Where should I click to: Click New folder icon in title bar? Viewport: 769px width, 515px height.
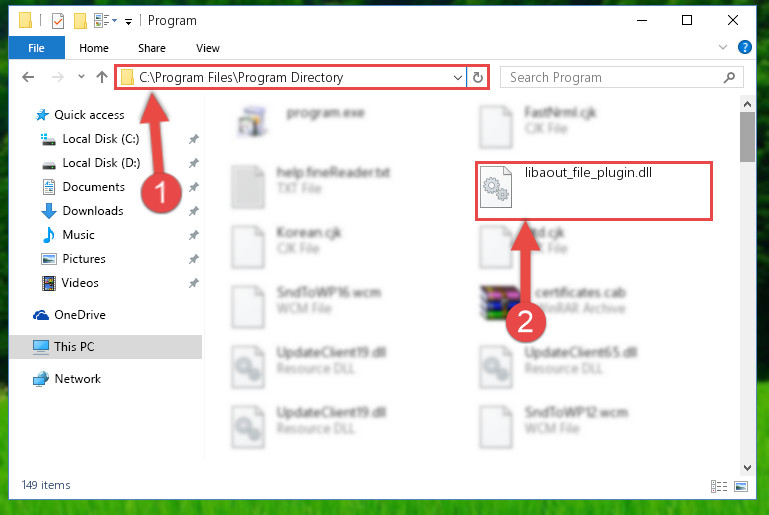(80, 21)
